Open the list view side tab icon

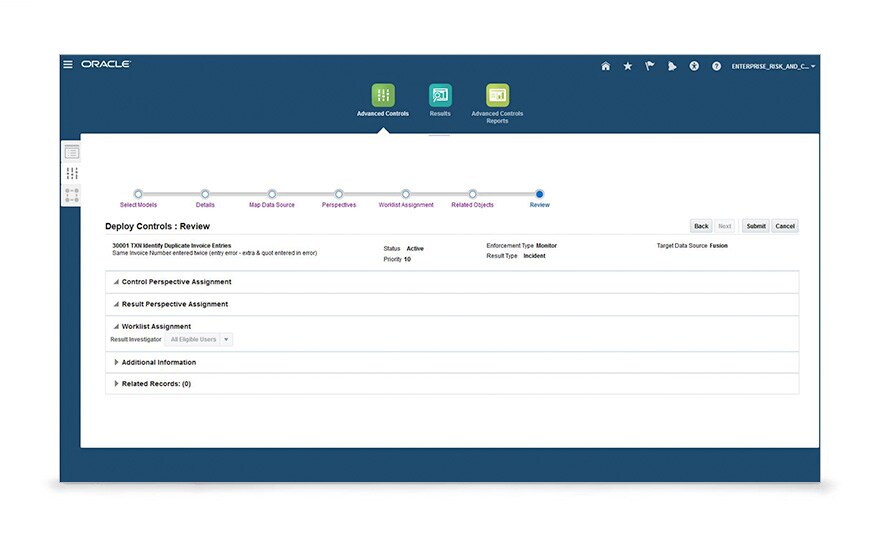(71, 152)
